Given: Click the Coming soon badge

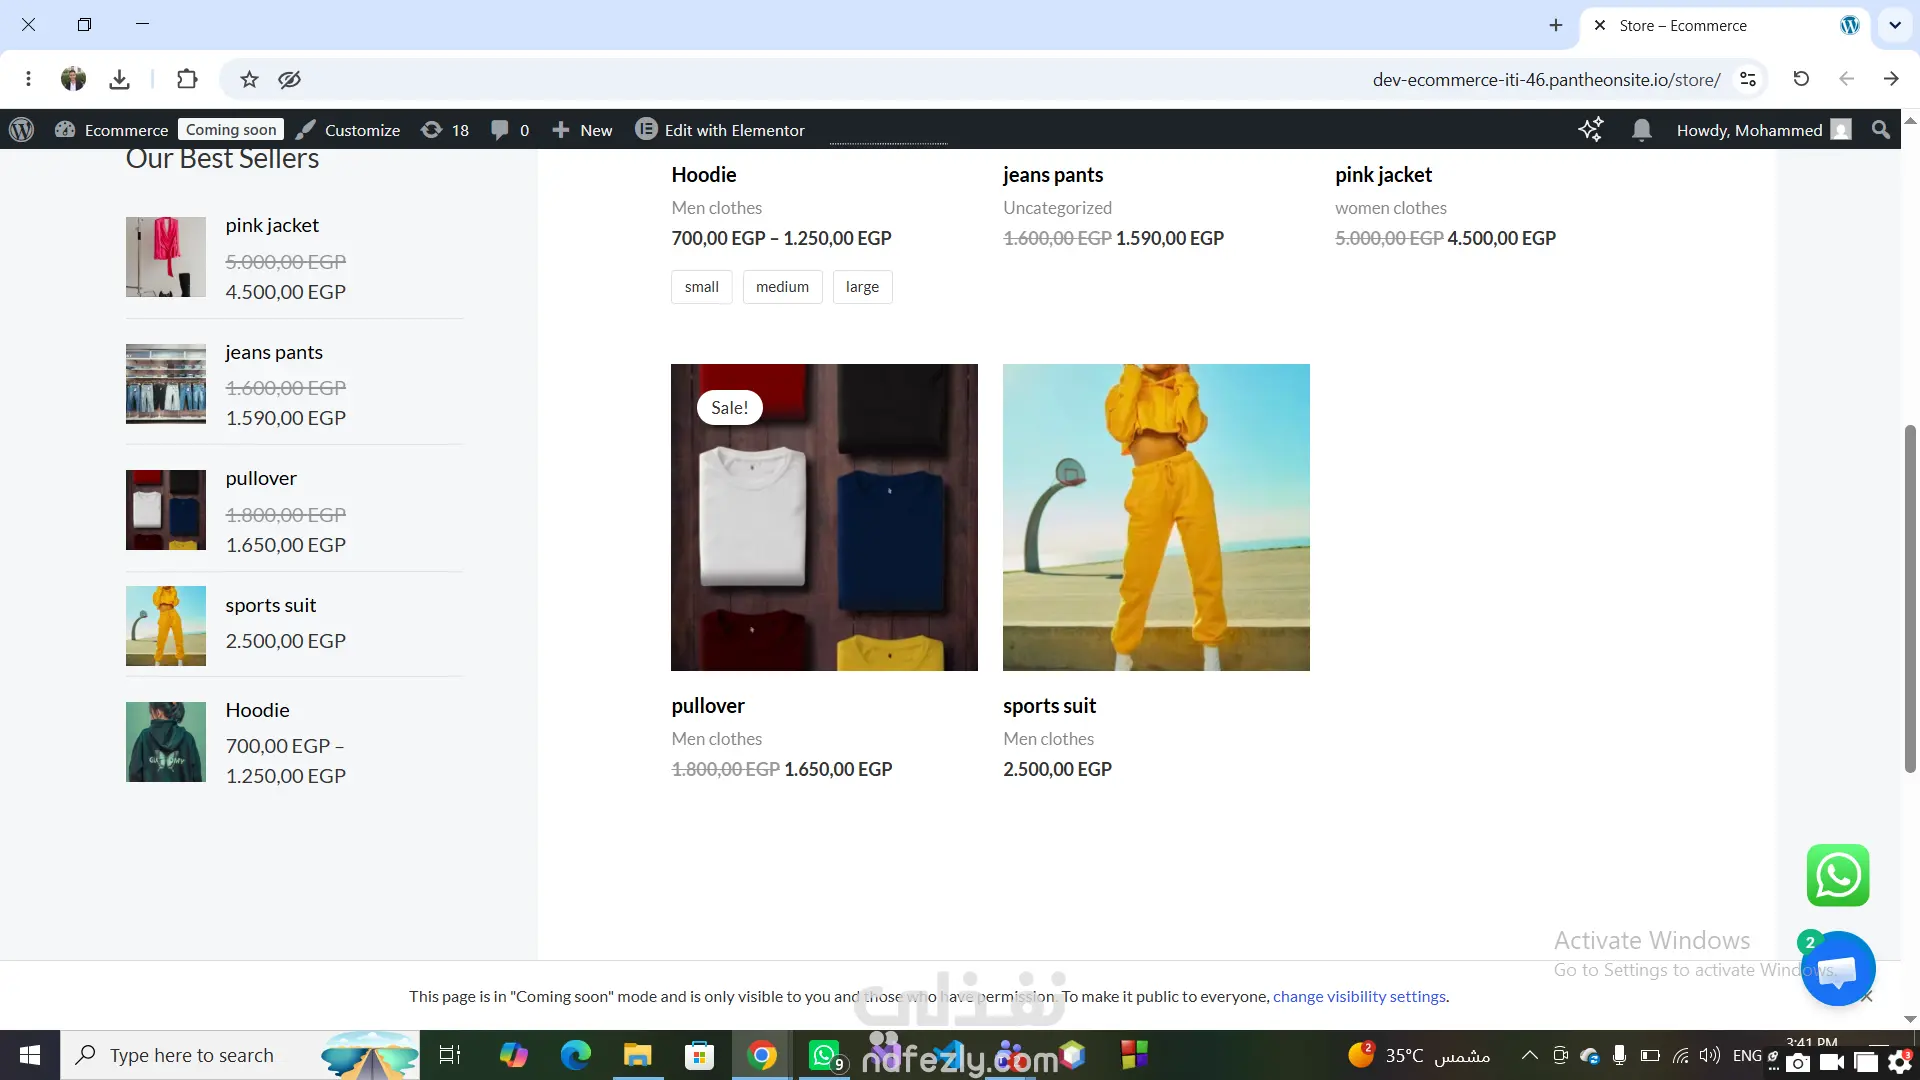Looking at the screenshot, I should [231, 130].
